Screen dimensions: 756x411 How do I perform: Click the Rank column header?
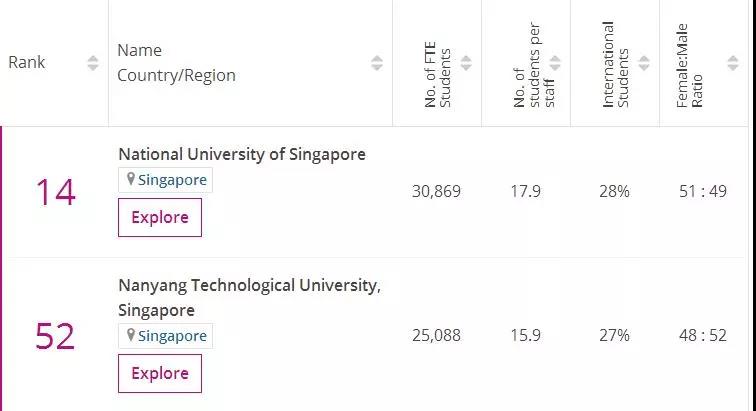[x=26, y=62]
